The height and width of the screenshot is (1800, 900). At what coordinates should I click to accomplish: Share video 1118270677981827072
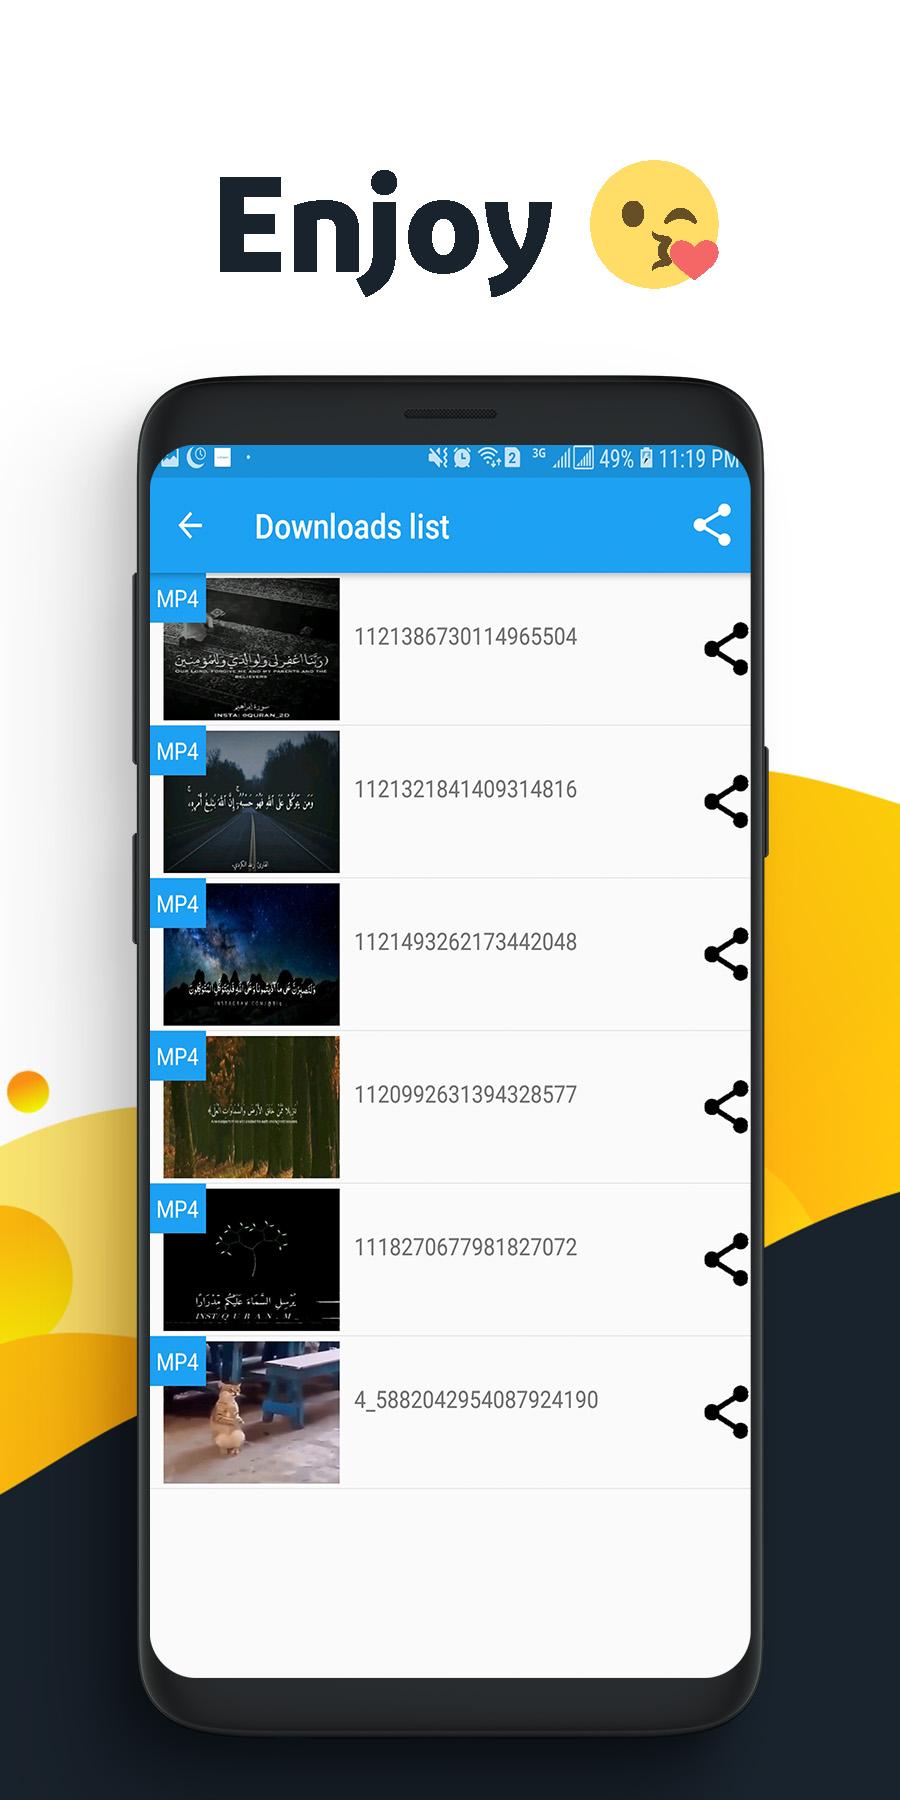coord(726,1259)
